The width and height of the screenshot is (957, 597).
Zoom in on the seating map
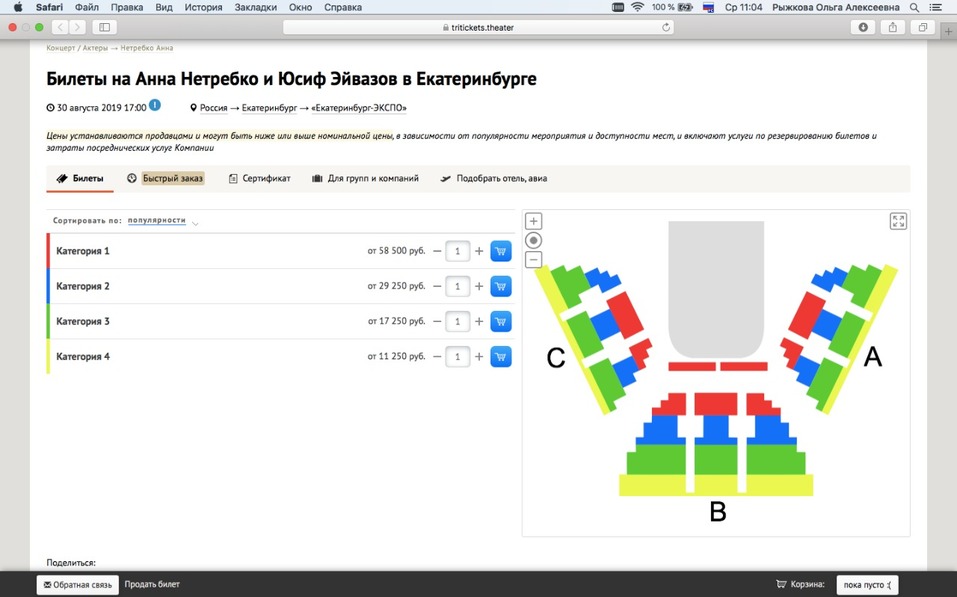tap(534, 221)
